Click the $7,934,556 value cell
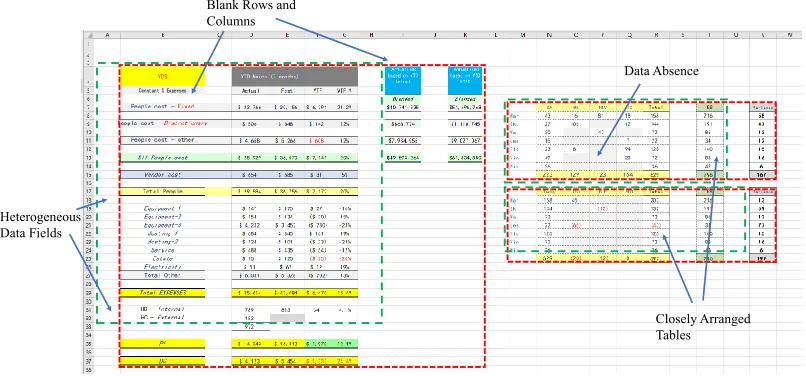Image resolution: width=806 pixels, height=376 pixels. [x=403, y=140]
